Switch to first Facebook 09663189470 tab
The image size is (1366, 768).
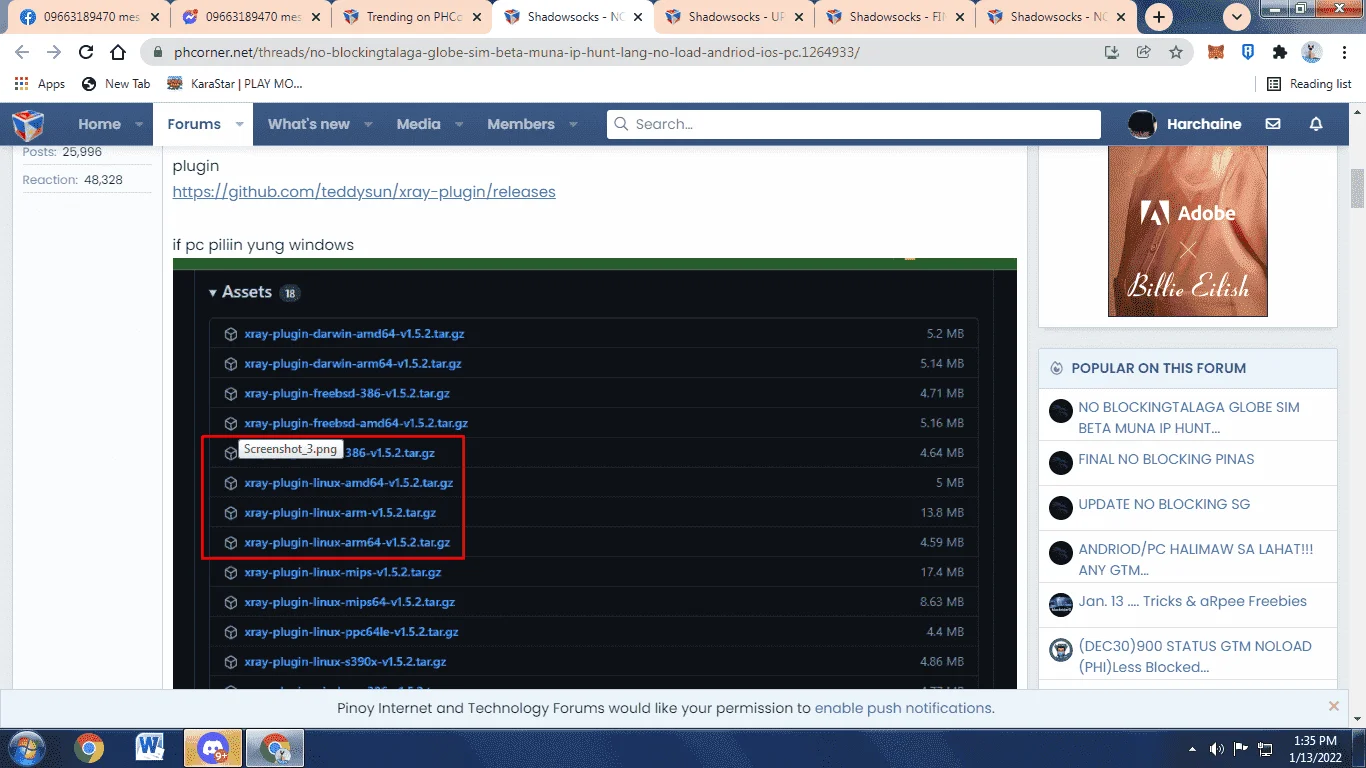89,17
